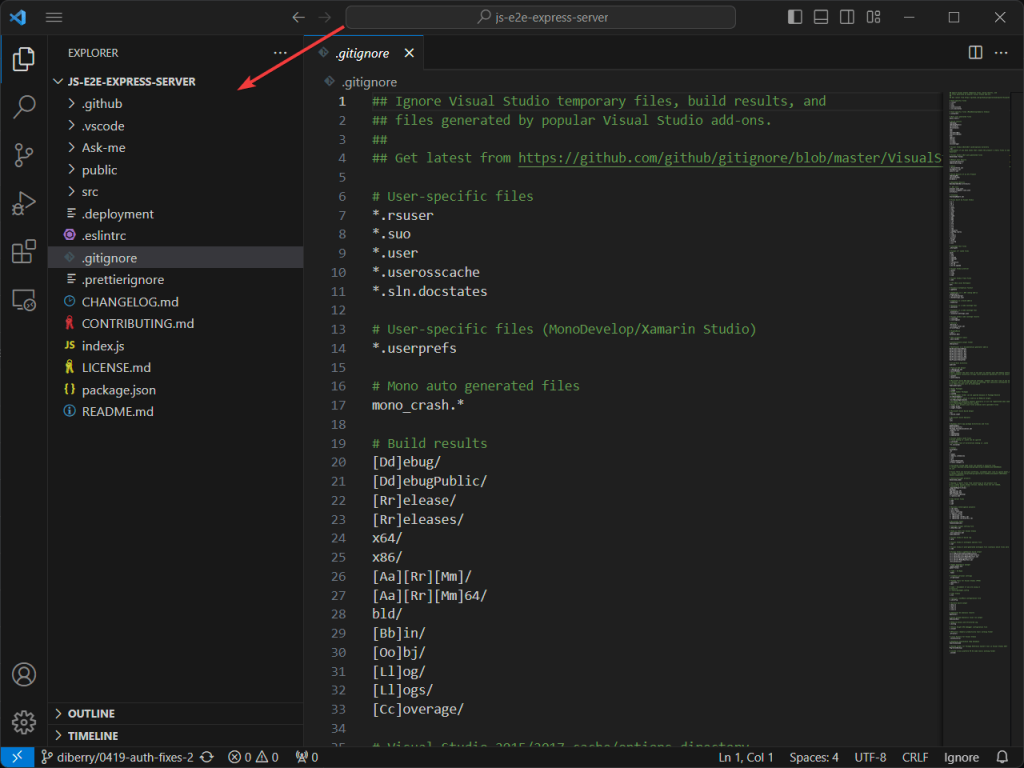Open Settings via gear icon
The height and width of the screenshot is (768, 1024).
click(24, 722)
